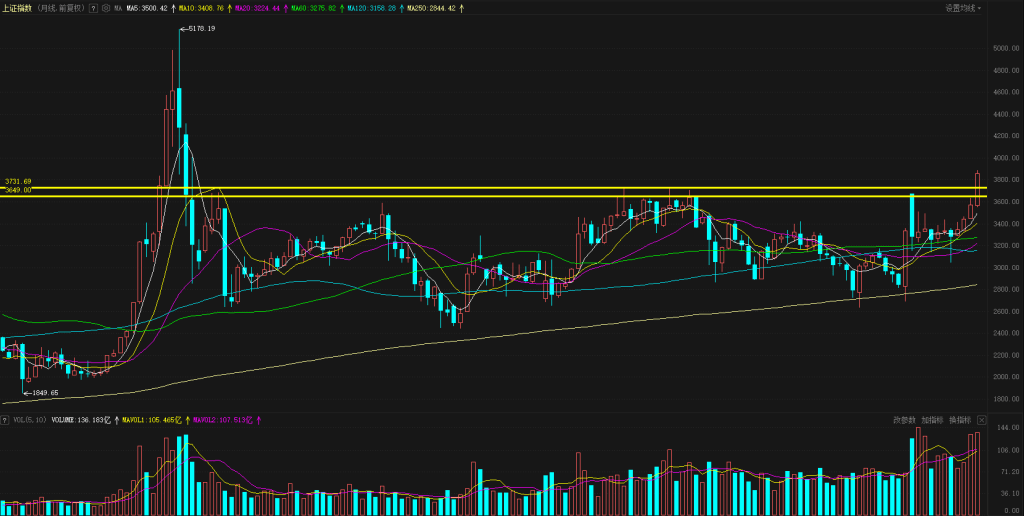1024x516 pixels.
Task: Click the 3000.00 price axis label
Action: tap(1005, 268)
